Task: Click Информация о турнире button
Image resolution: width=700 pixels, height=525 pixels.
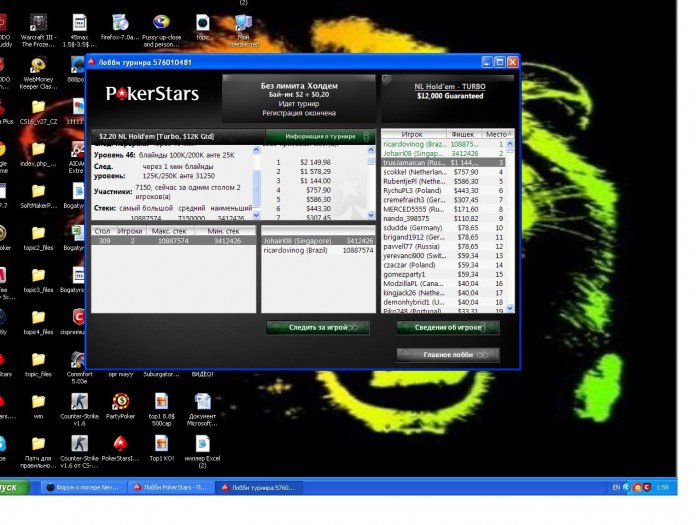Action: pos(321,136)
